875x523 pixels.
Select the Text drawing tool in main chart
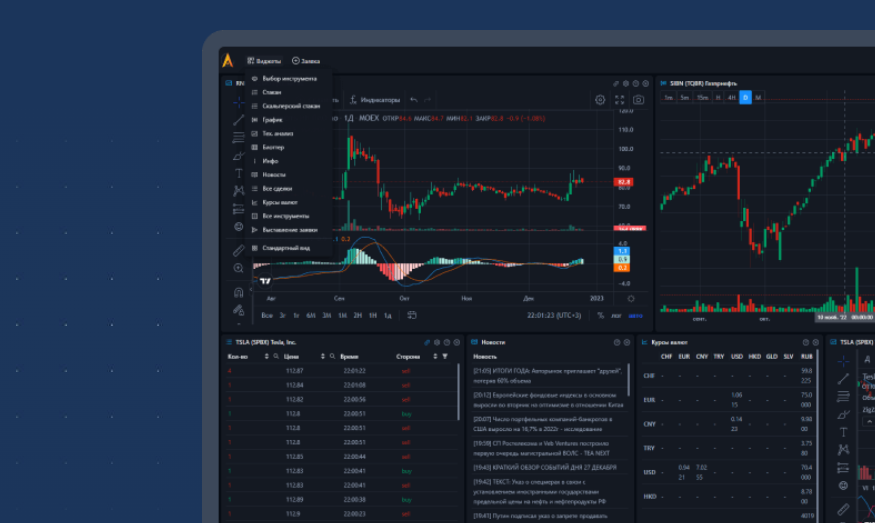[x=238, y=174]
